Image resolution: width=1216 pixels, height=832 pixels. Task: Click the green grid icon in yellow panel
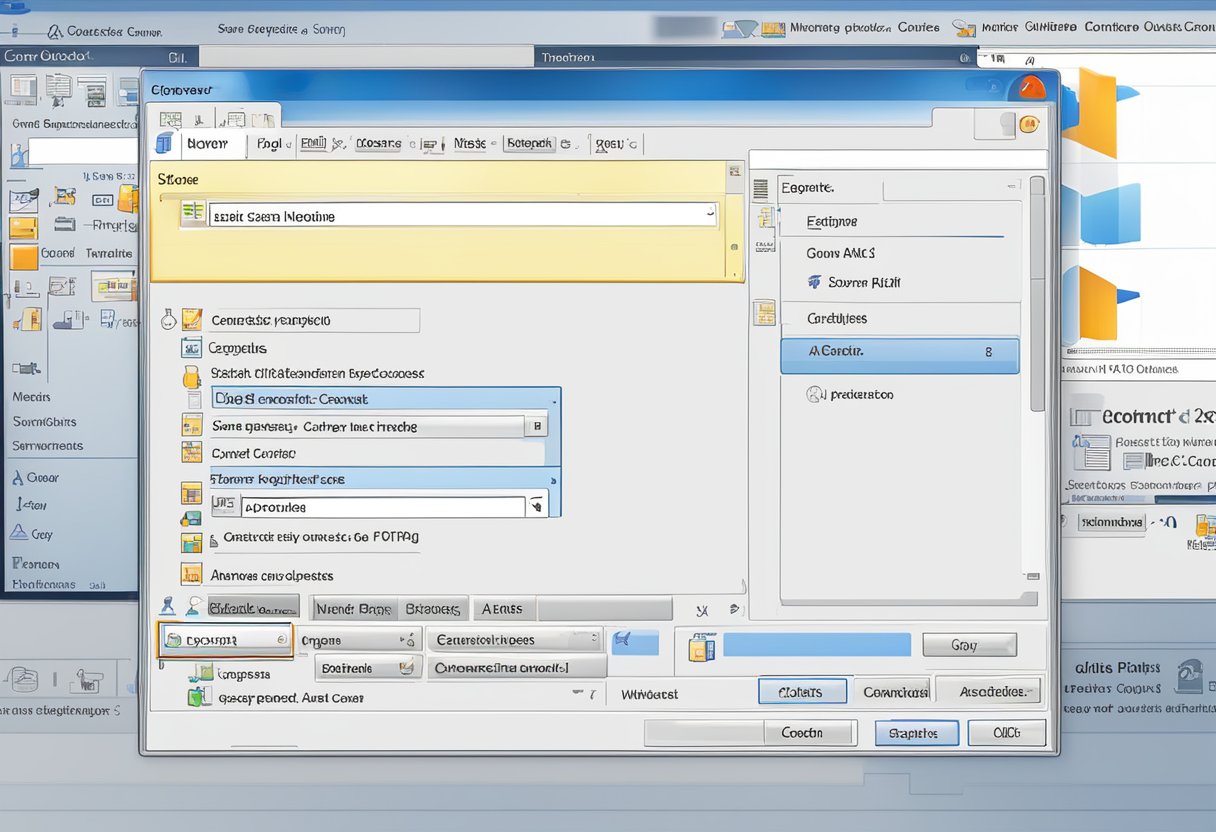point(193,212)
